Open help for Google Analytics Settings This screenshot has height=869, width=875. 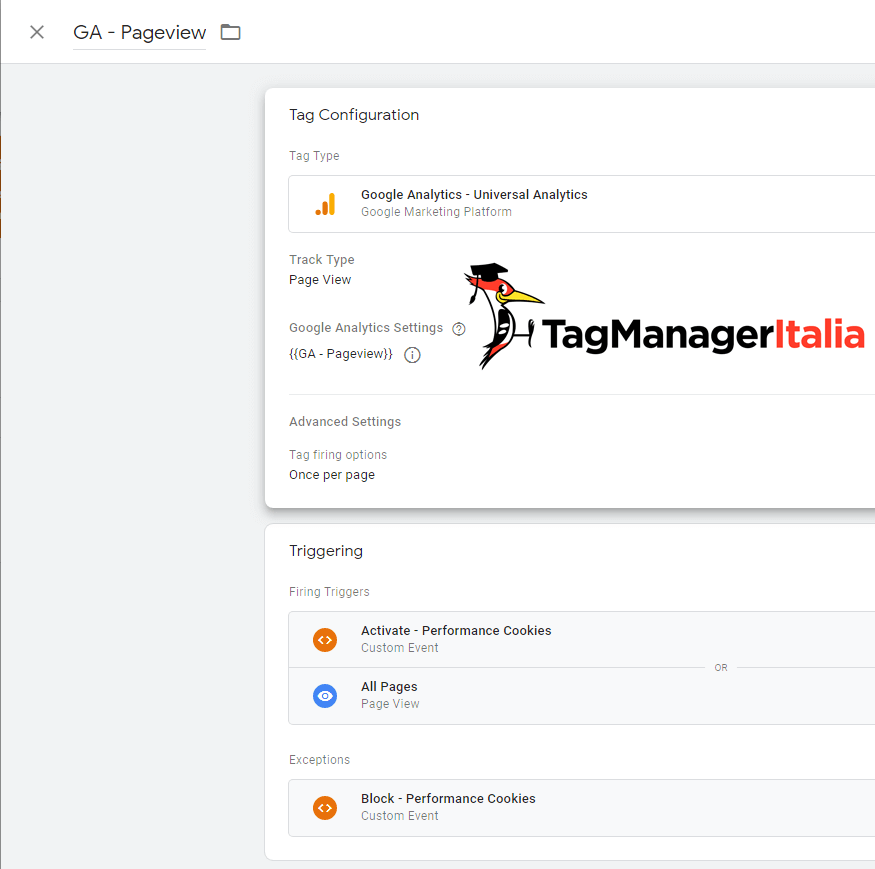coord(459,329)
